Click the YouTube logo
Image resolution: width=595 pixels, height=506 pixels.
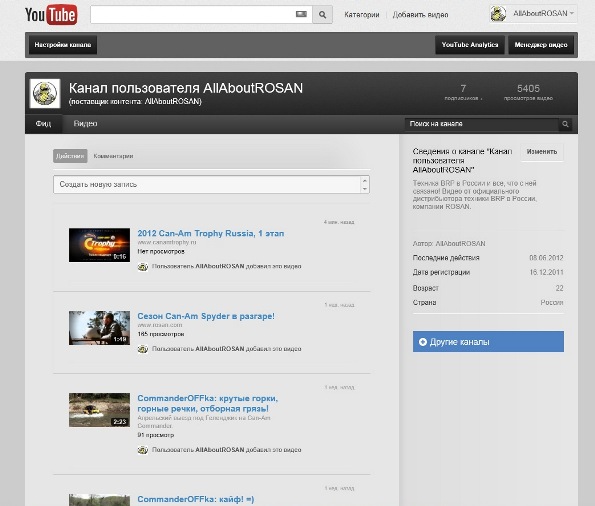[51, 14]
